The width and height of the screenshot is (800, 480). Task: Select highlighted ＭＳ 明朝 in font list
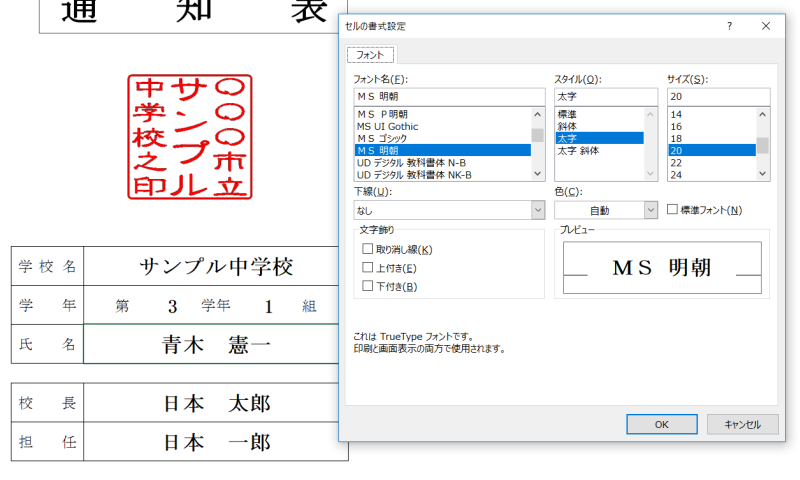coord(442,150)
